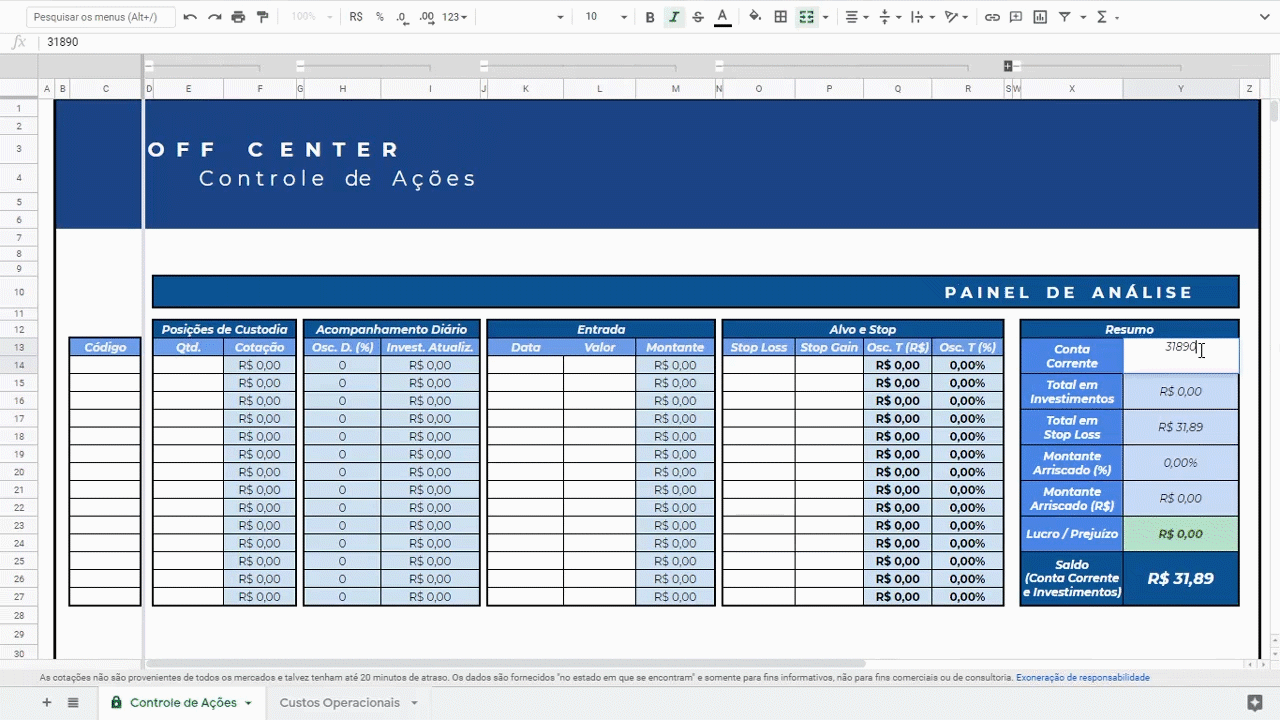Open the borders menu

(781, 17)
